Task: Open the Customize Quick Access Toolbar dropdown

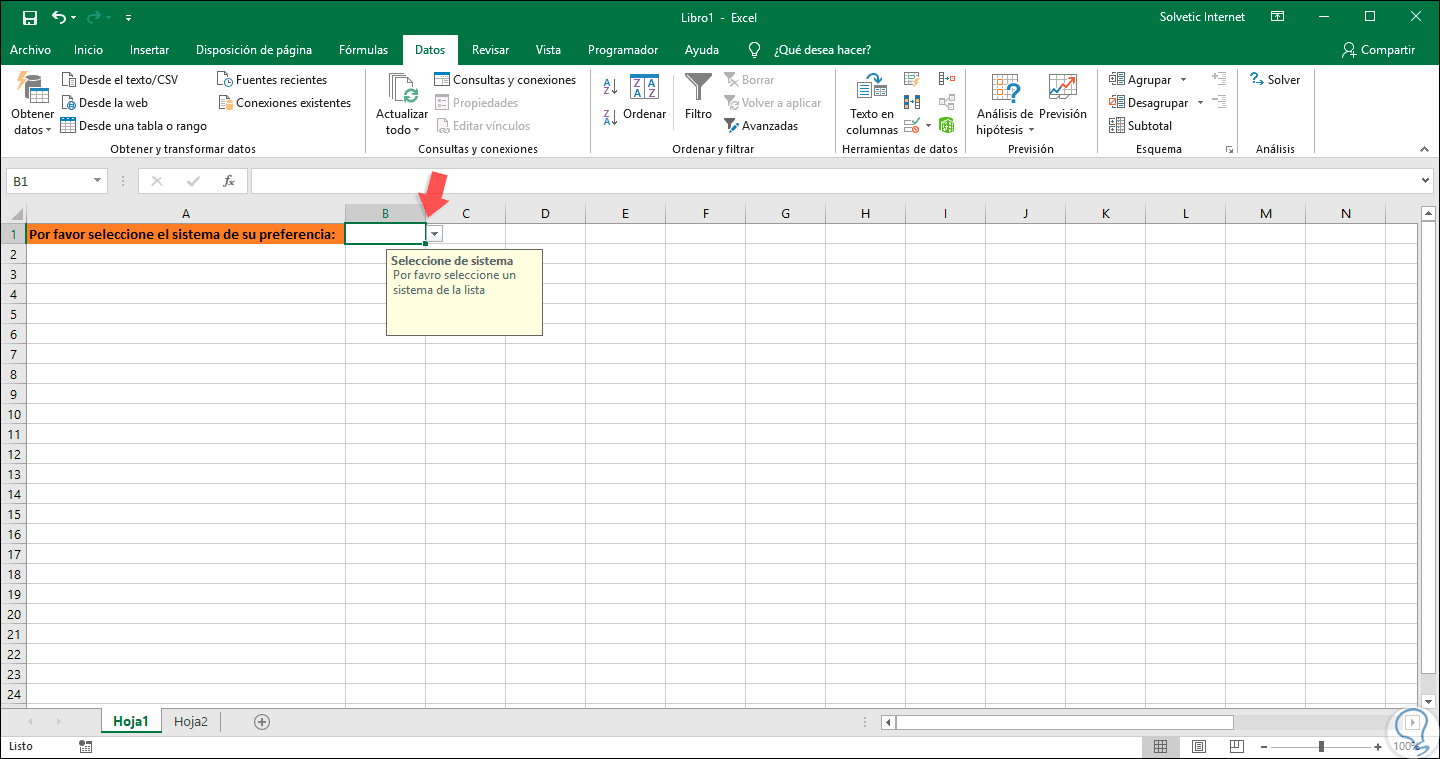Action: [129, 18]
